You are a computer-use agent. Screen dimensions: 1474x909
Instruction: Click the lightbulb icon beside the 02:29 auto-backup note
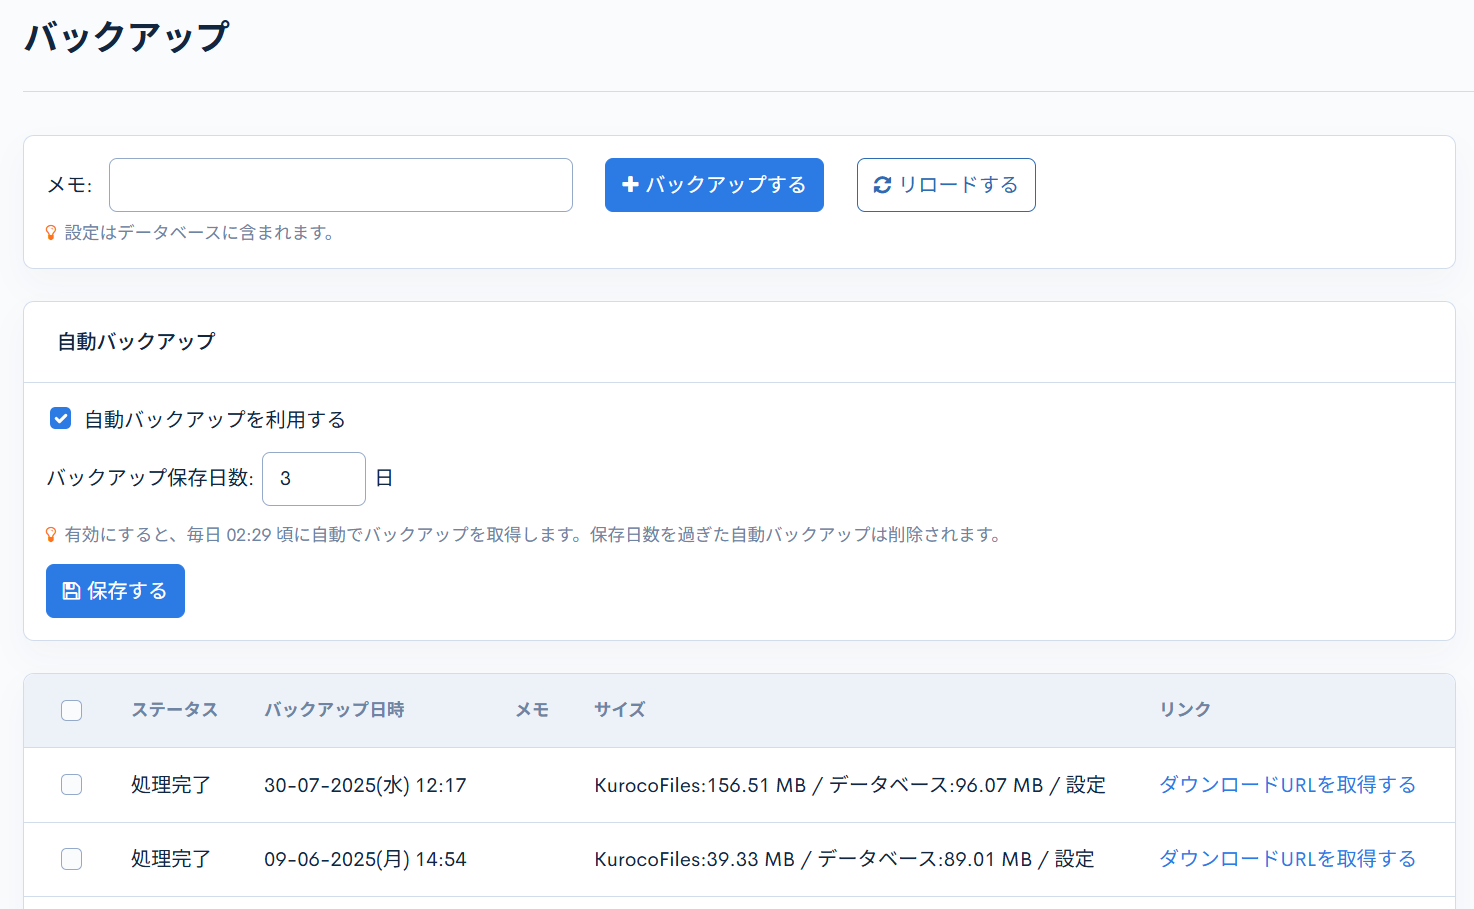coord(51,535)
